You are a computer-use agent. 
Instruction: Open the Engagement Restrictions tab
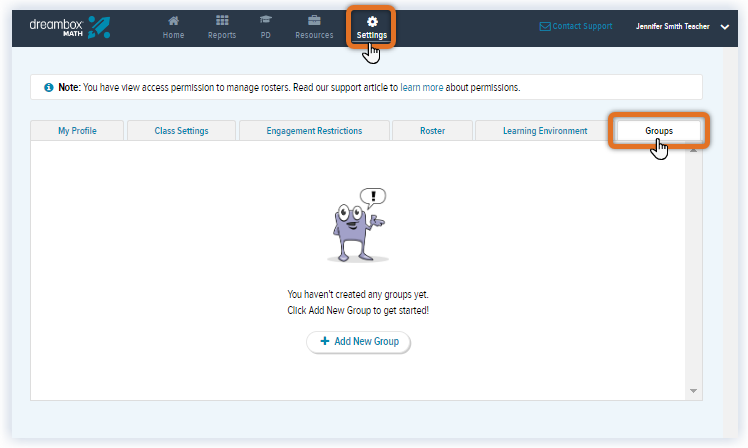point(314,131)
